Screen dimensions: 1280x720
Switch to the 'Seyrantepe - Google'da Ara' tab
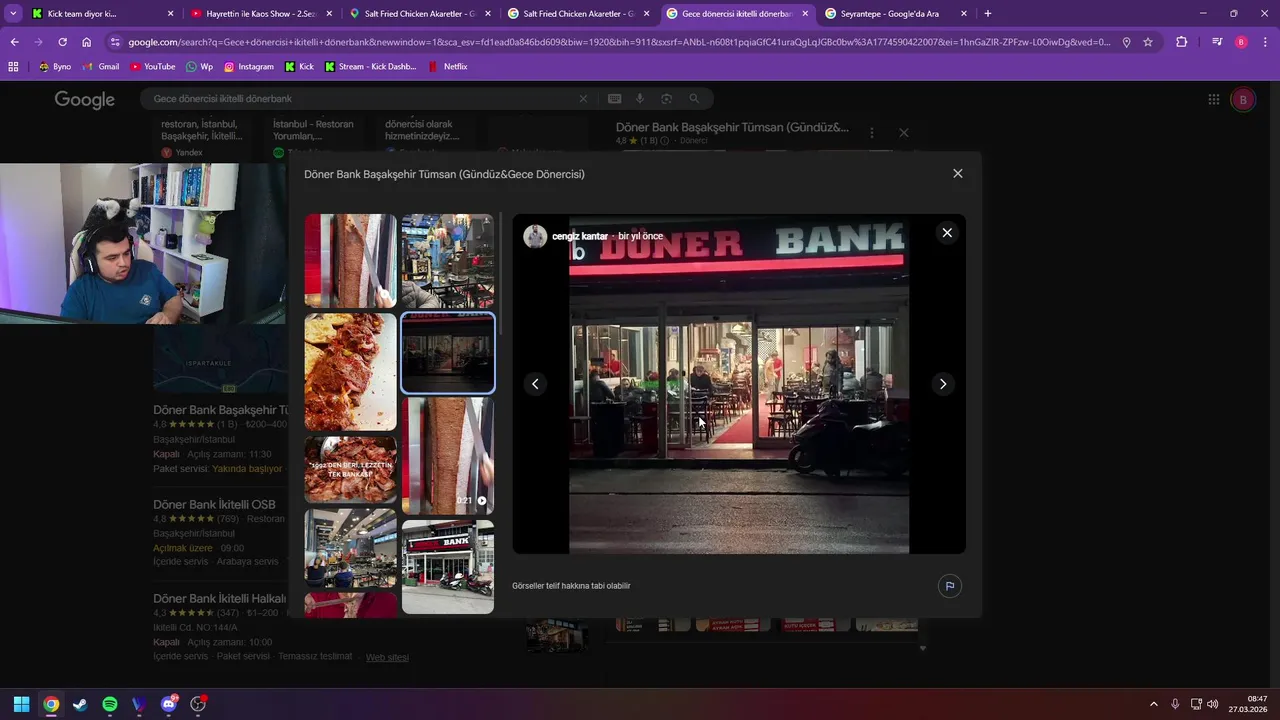[x=895, y=14]
